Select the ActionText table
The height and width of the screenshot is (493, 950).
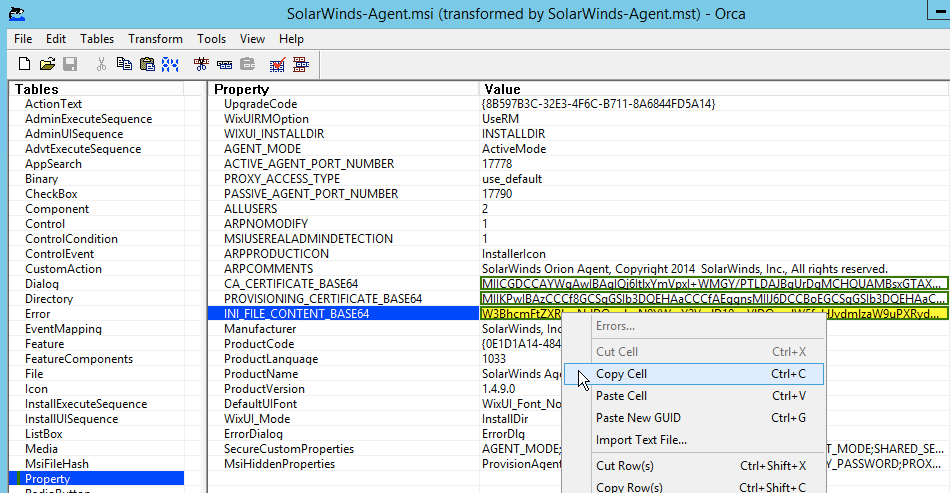coord(53,104)
